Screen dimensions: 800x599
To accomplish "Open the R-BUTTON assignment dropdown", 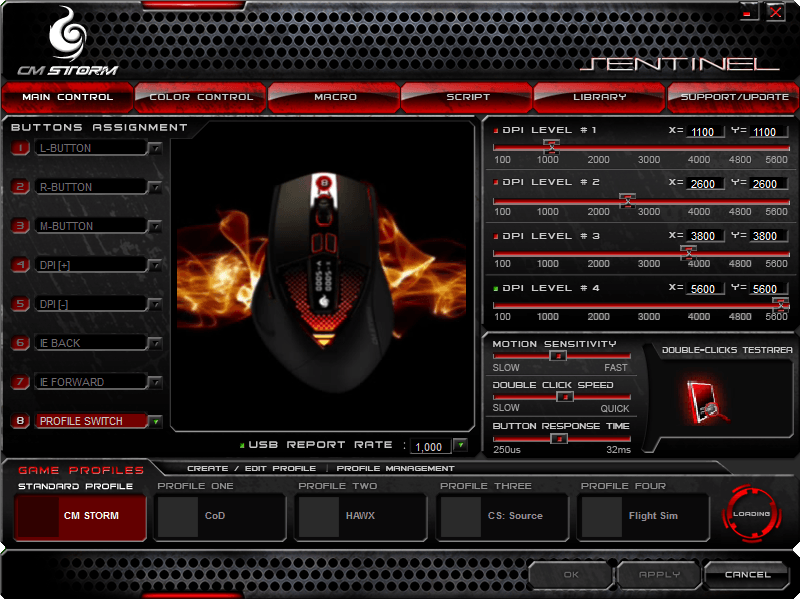I will pyautogui.click(x=155, y=187).
